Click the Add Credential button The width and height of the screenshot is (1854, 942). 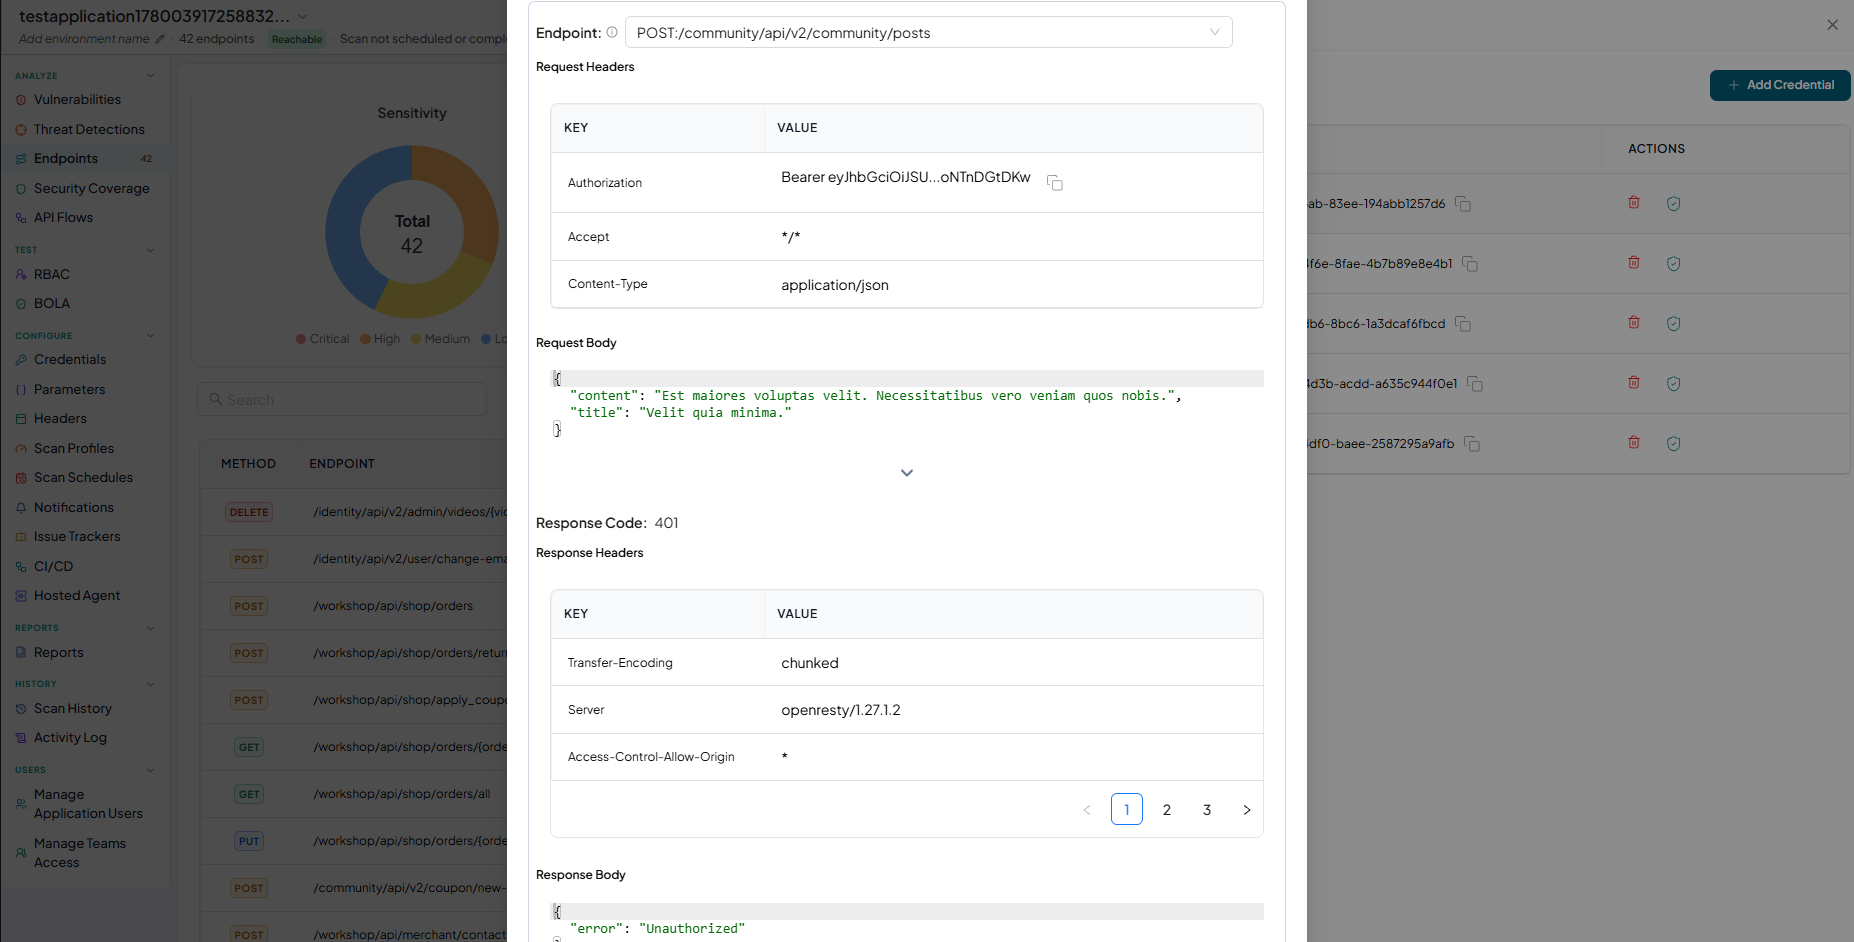(1780, 85)
